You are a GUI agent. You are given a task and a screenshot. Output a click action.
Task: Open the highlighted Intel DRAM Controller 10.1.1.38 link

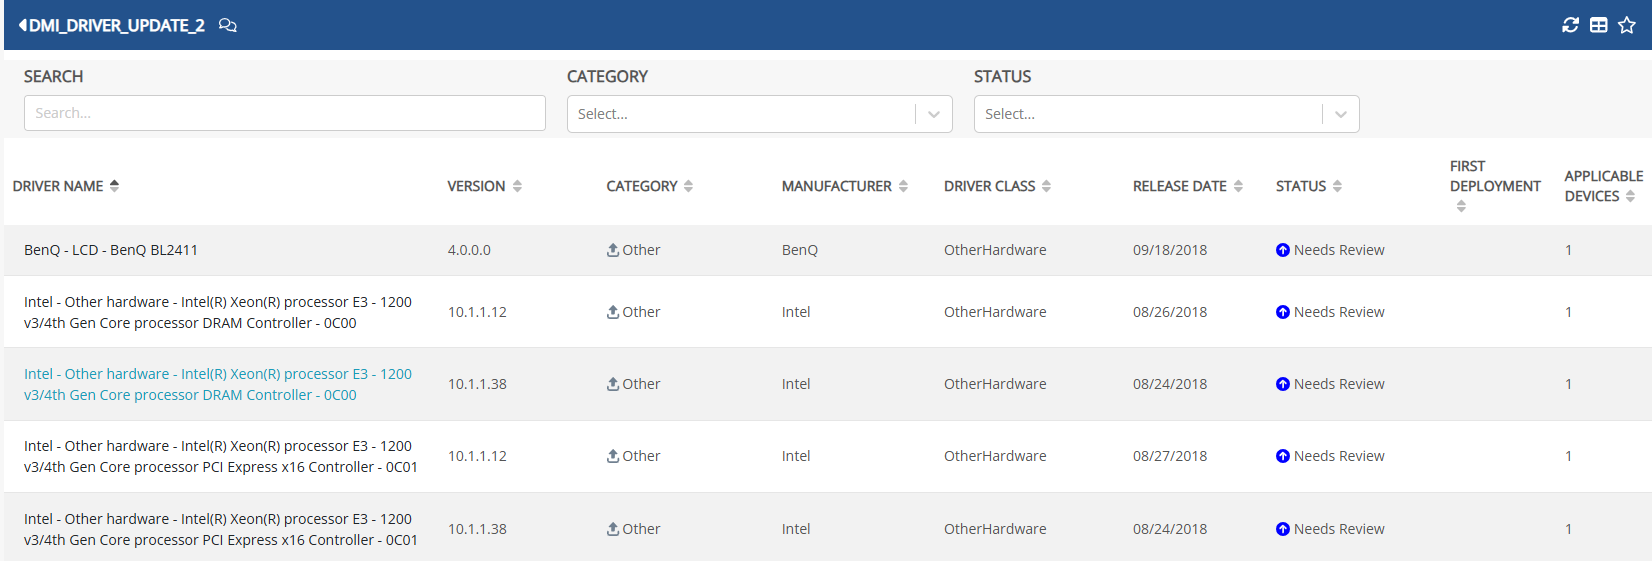click(x=218, y=384)
